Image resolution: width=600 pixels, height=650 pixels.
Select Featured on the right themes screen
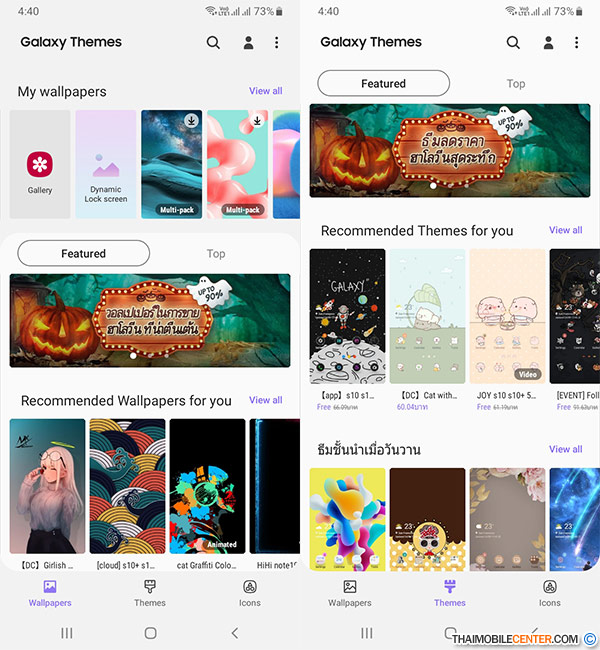tap(383, 84)
